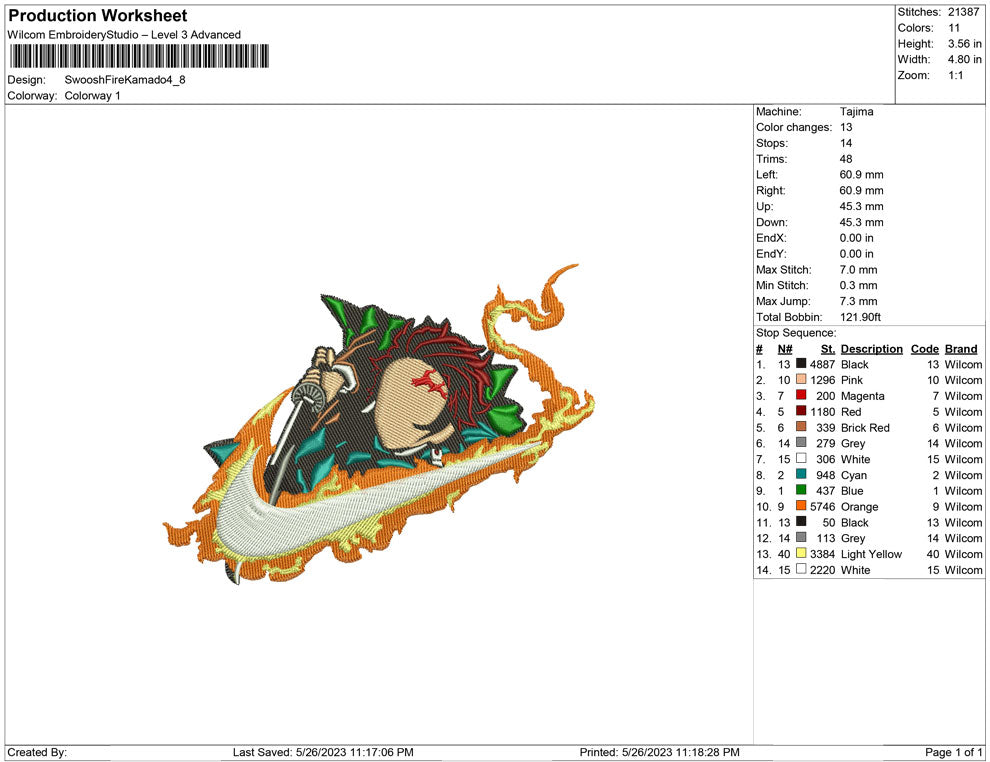Click the Page 1 of 1 label
Image resolution: width=990 pixels, height=762 pixels.
pyautogui.click(x=953, y=752)
